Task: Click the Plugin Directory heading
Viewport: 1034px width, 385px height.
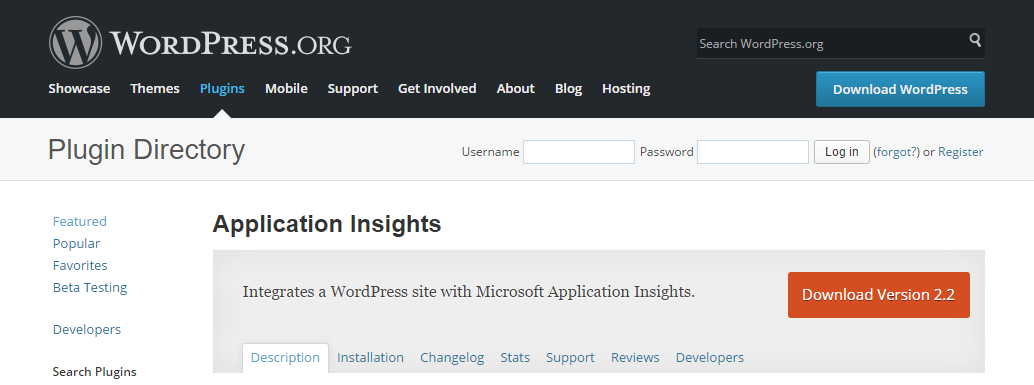Action: tap(146, 151)
